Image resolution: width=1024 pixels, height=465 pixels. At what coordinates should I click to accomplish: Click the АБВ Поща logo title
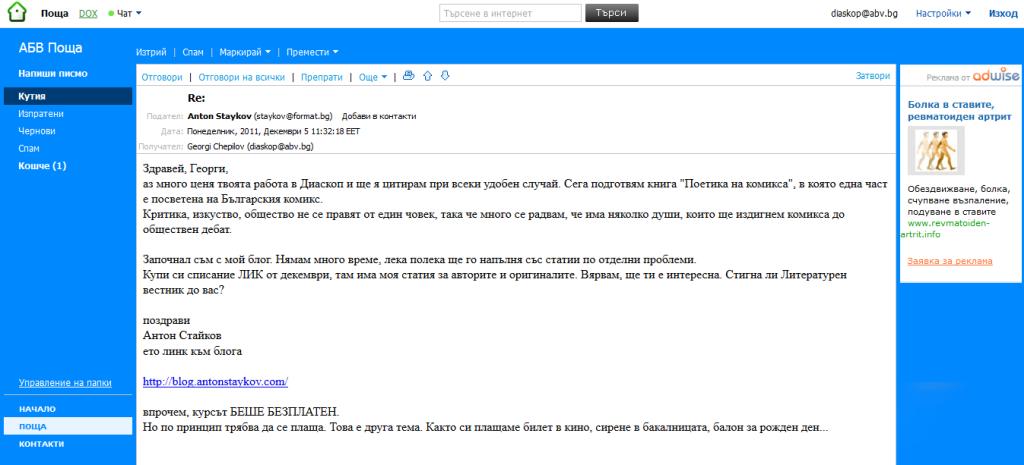tap(50, 48)
